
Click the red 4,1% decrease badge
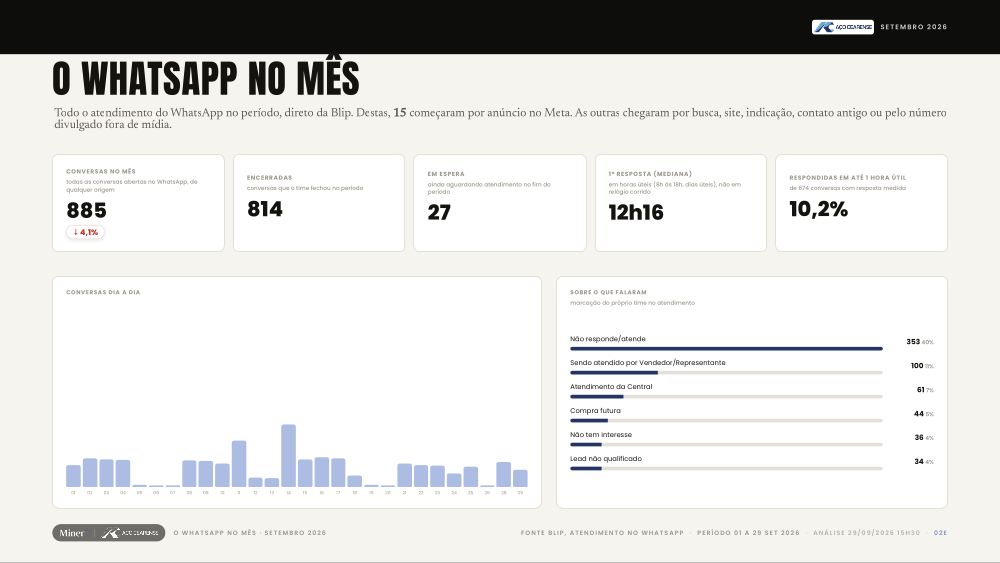85,232
